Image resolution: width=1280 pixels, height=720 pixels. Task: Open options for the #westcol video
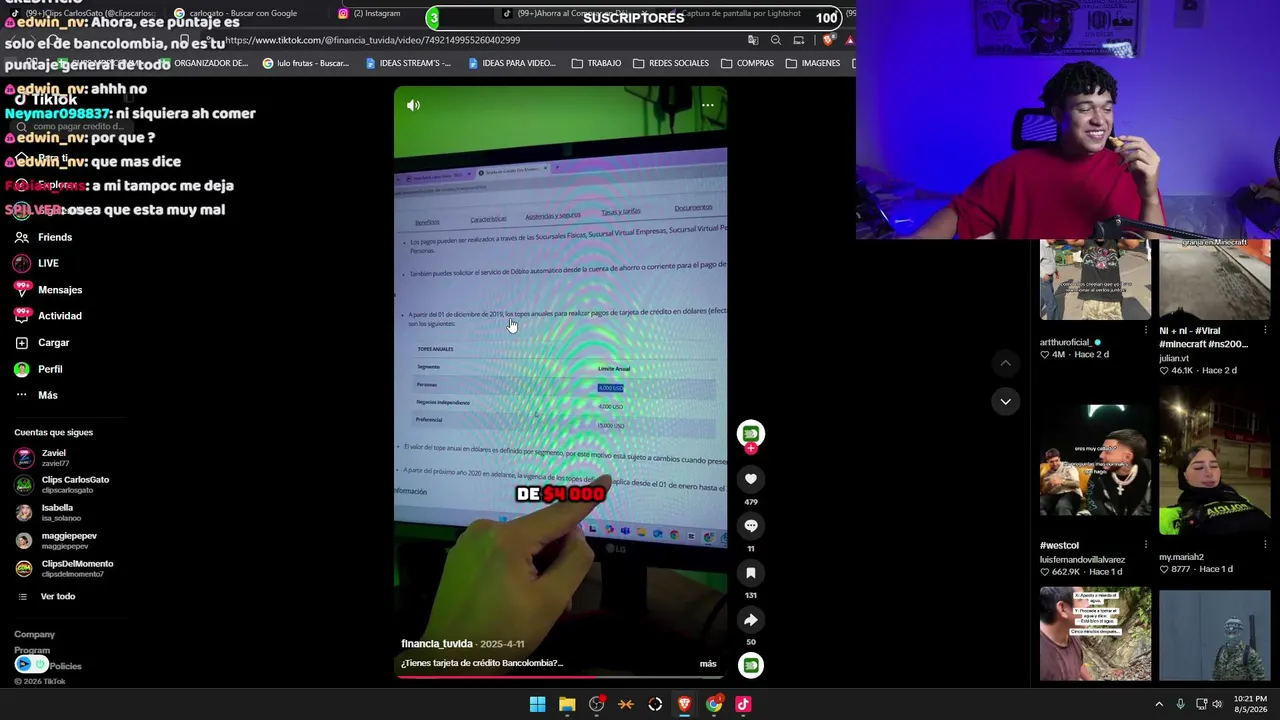tap(1145, 545)
